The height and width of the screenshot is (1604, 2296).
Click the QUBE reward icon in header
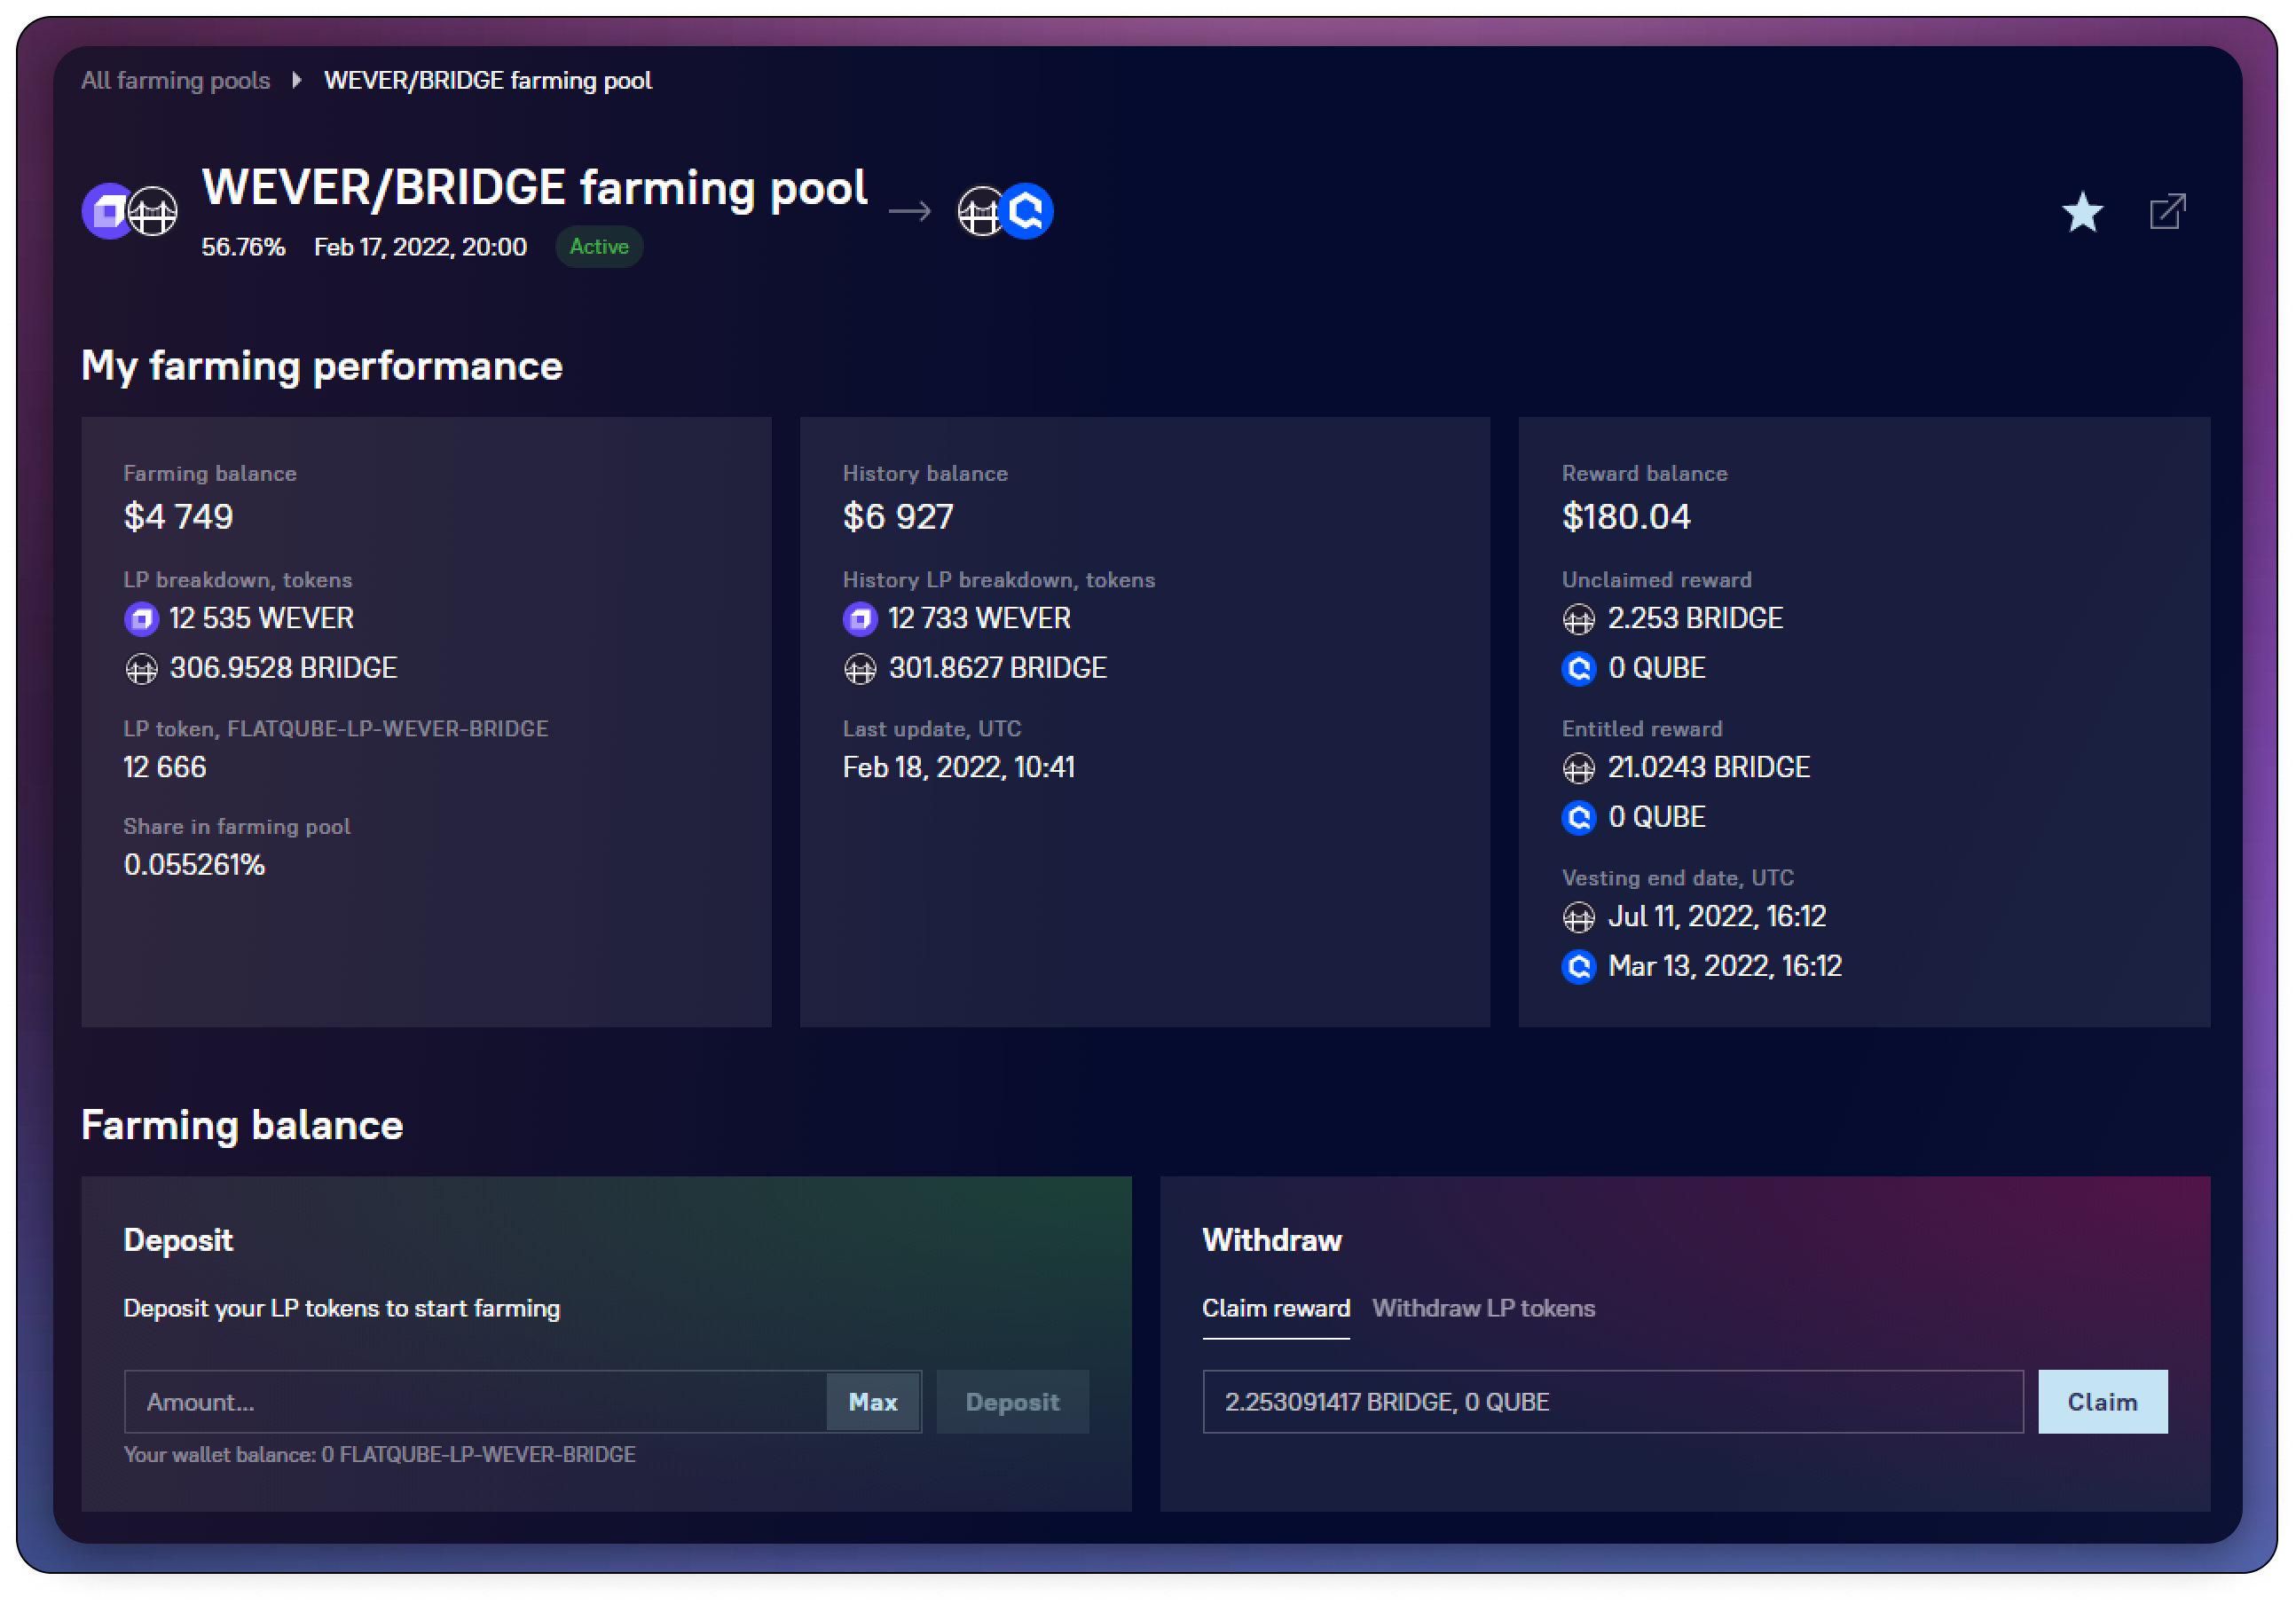click(1028, 211)
